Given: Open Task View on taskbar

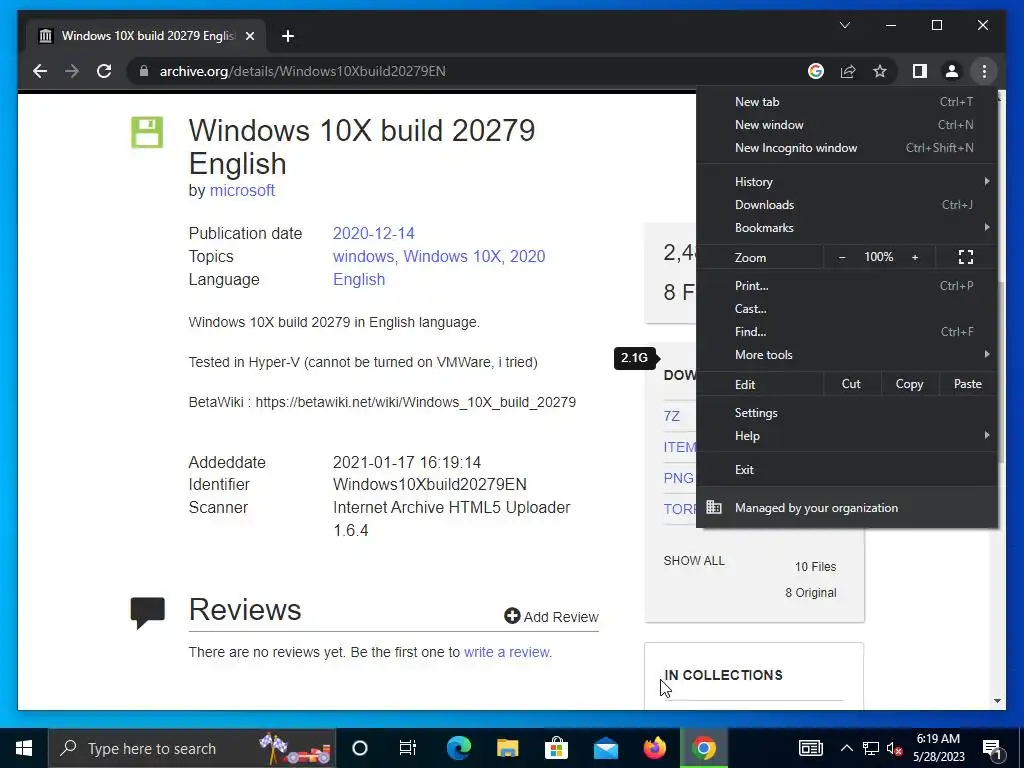Looking at the screenshot, I should pos(408,748).
